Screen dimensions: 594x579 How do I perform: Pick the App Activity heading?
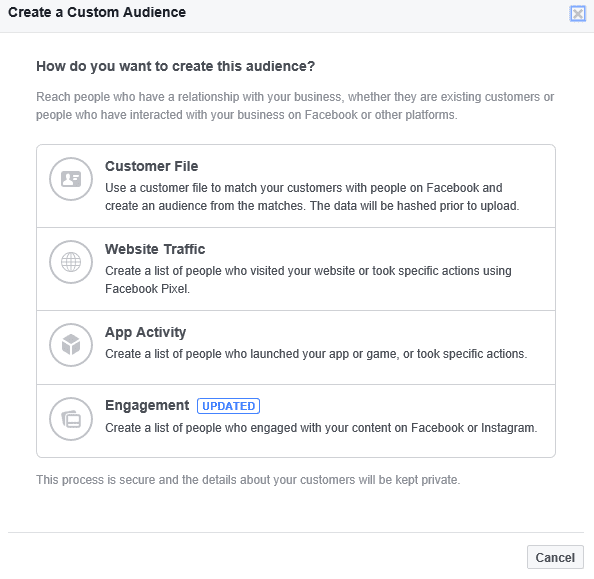[x=145, y=332]
